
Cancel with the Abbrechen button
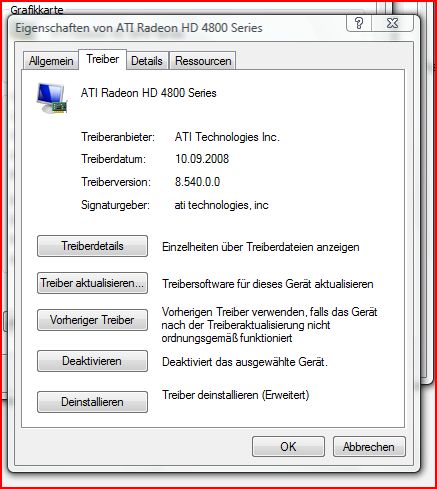click(369, 446)
